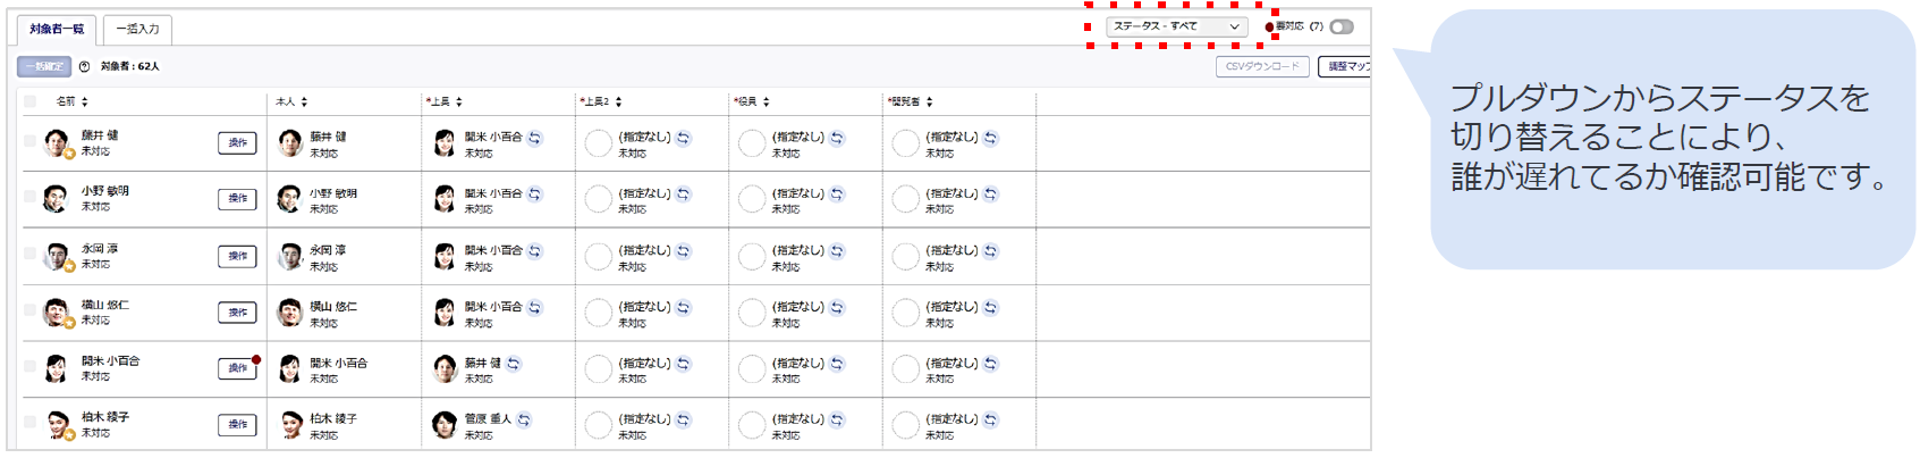Switch to the 一括入力 tab
This screenshot has height=457, width=1918.
[x=138, y=29]
